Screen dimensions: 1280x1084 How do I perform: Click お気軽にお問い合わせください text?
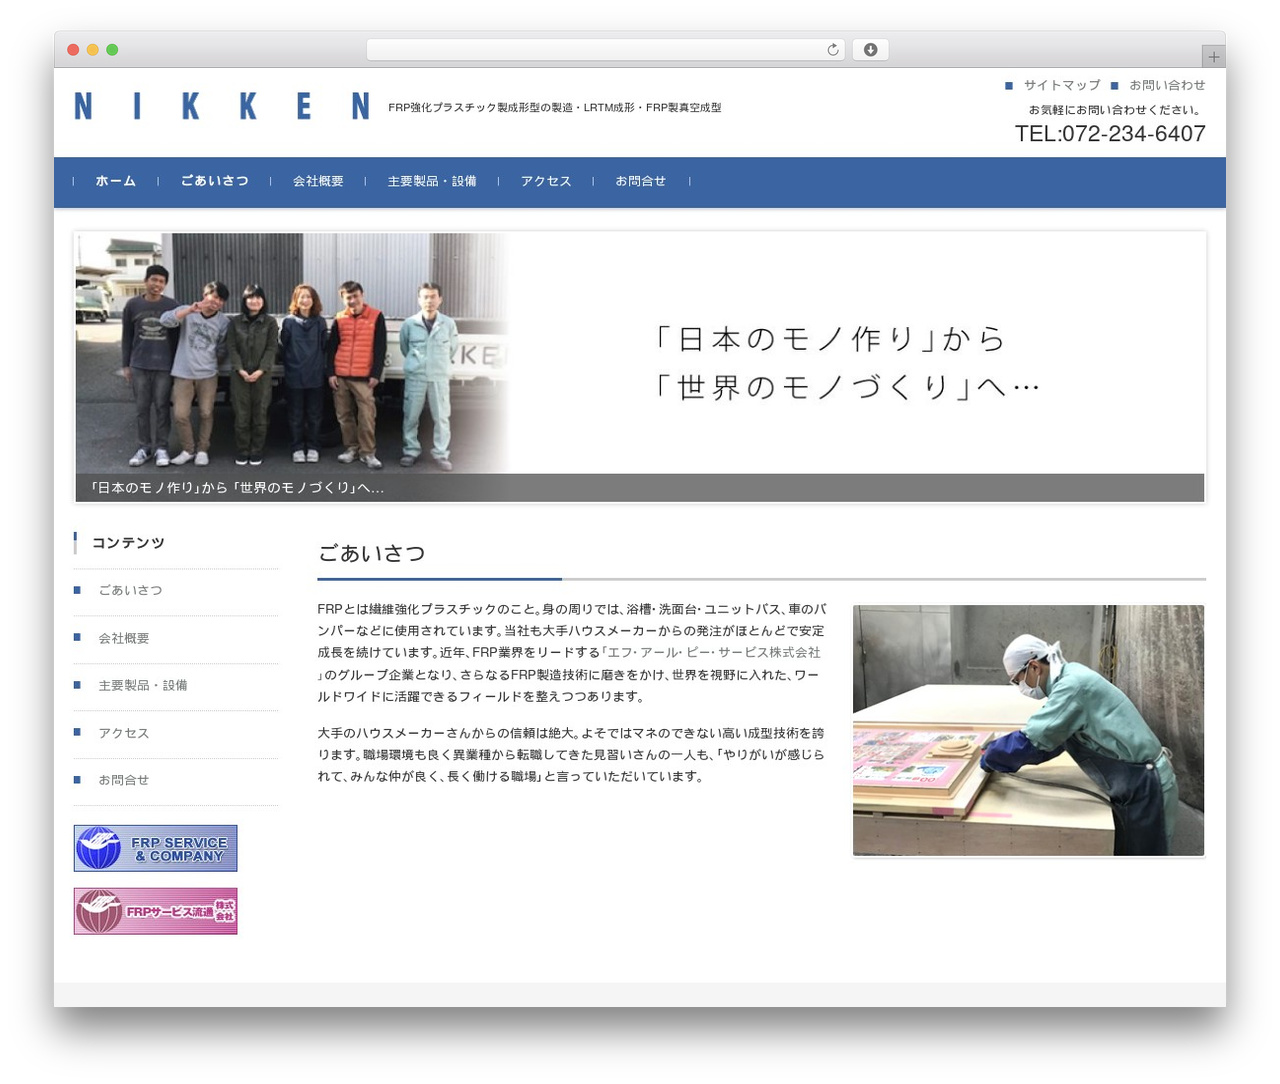pos(1117,110)
